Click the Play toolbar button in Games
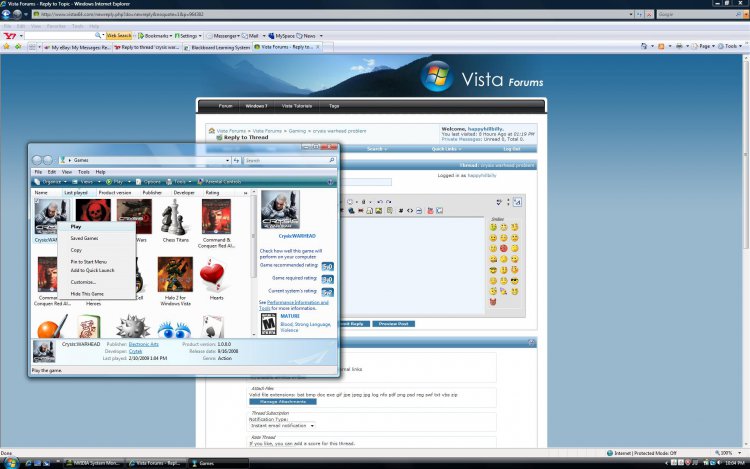The image size is (750, 469). [x=115, y=182]
